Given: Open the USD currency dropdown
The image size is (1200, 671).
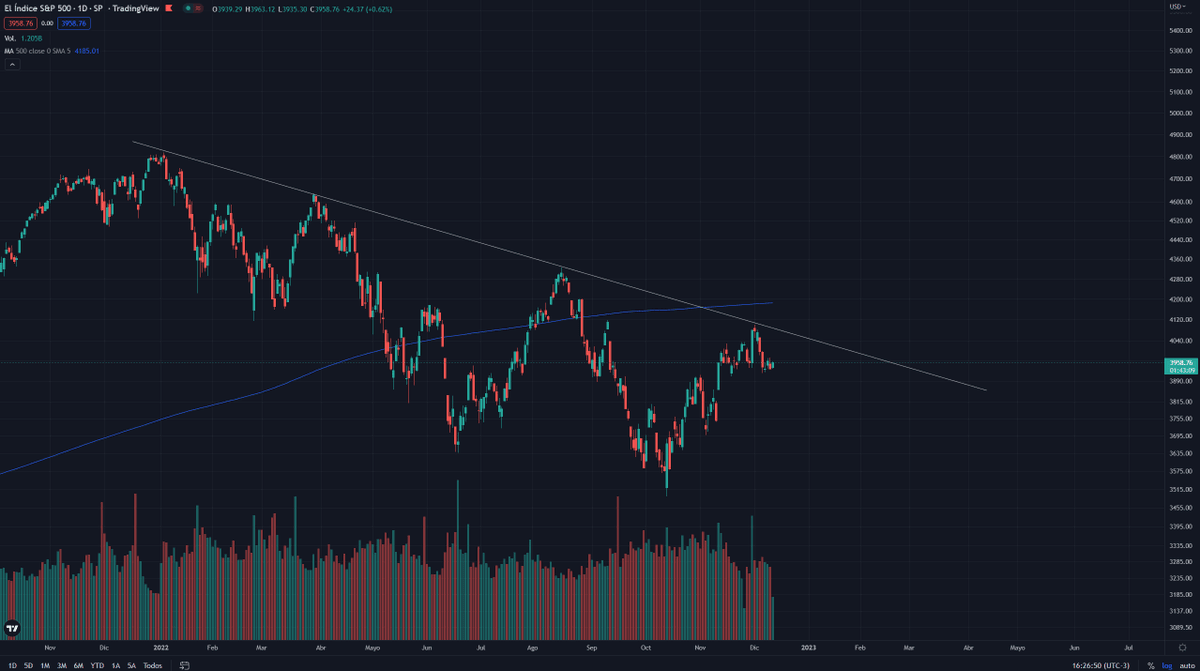Looking at the screenshot, I should point(1180,8).
